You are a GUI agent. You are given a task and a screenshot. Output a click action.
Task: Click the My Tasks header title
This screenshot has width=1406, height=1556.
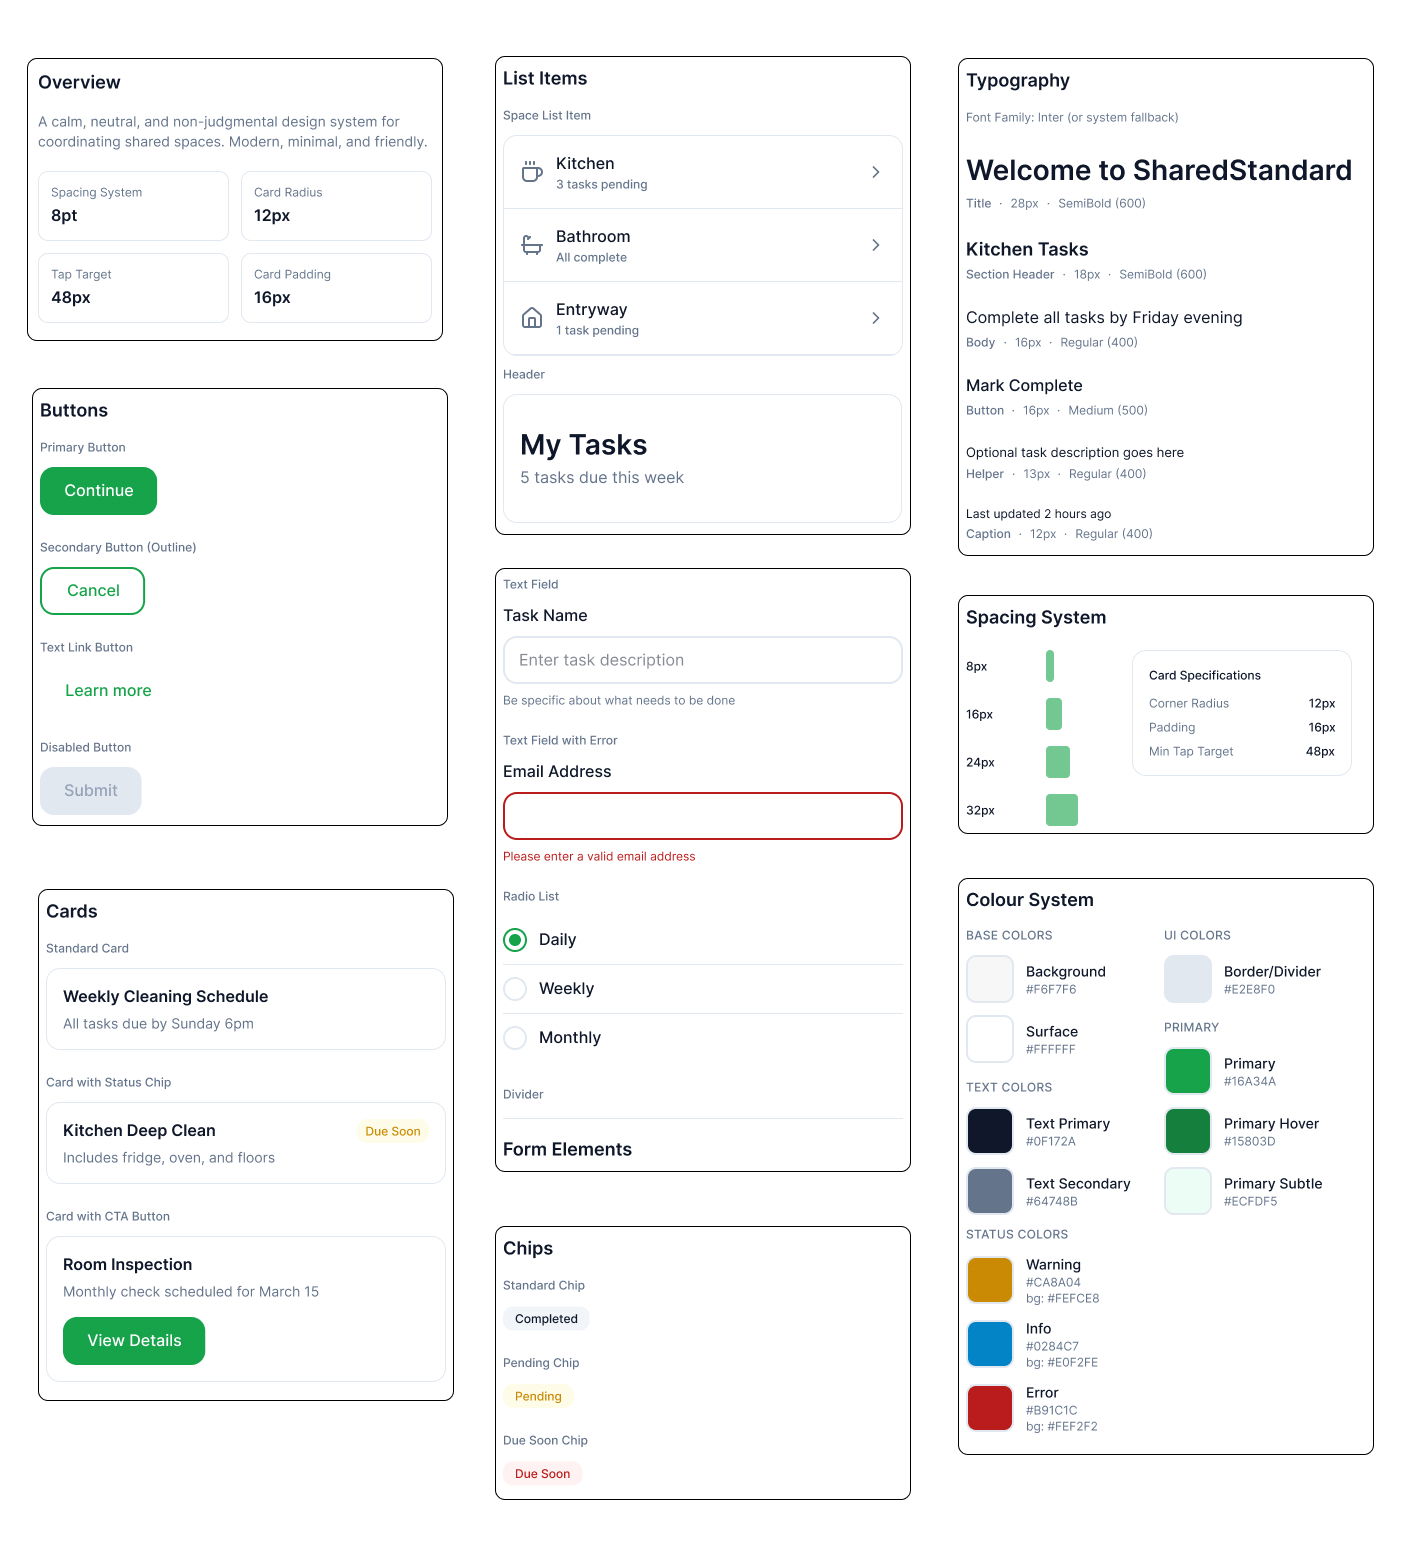583,445
